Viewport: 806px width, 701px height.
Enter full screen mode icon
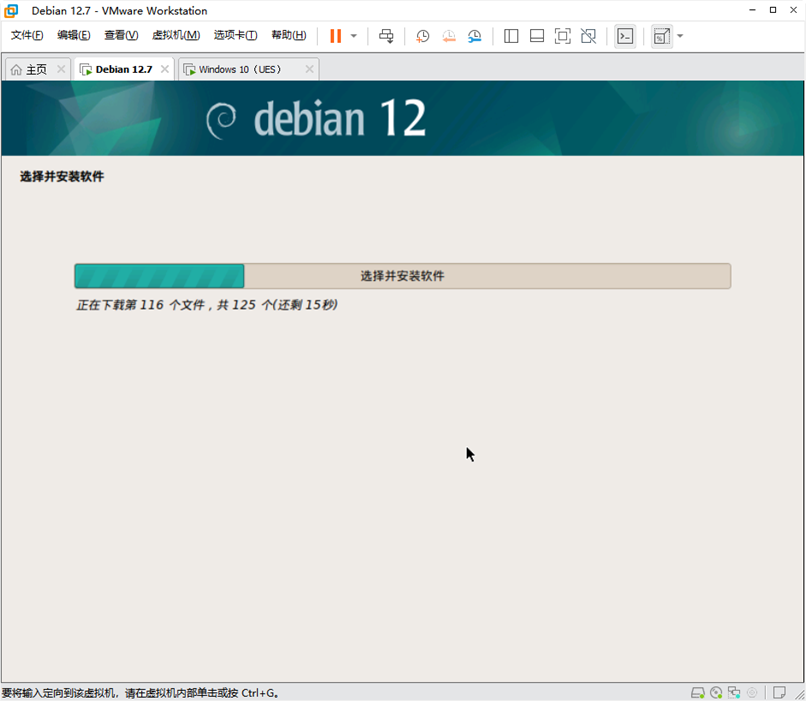click(x=562, y=36)
